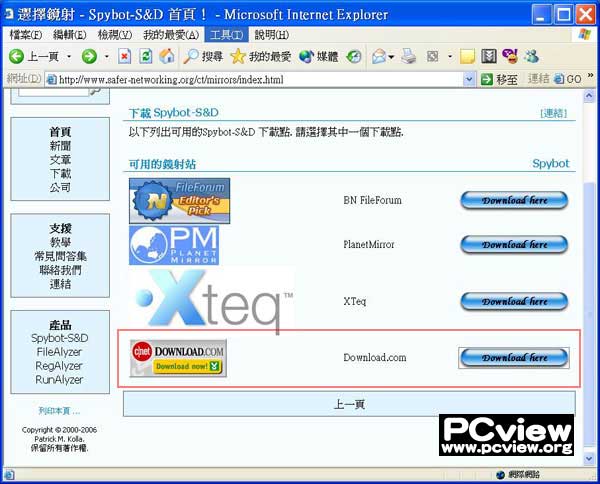Viewport: 600px width, 484px height.
Task: Open the [連結] link in the header
Action: pos(553,113)
